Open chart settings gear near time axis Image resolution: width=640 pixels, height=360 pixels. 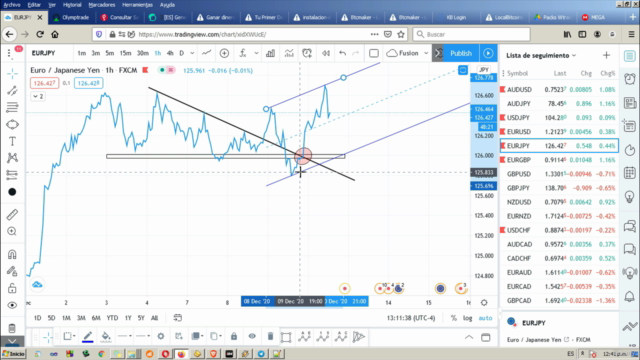(x=484, y=302)
